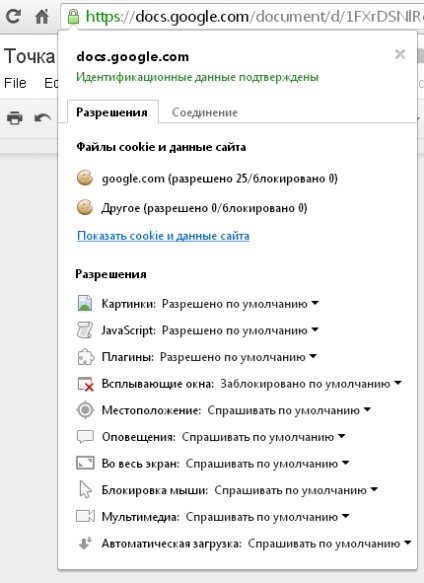Click the Другое cookies entry text
This screenshot has height=583, width=424.
205,208
